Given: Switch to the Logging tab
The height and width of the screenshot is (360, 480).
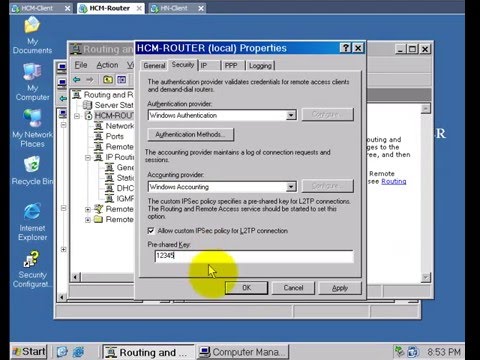Looking at the screenshot, I should click(260, 66).
